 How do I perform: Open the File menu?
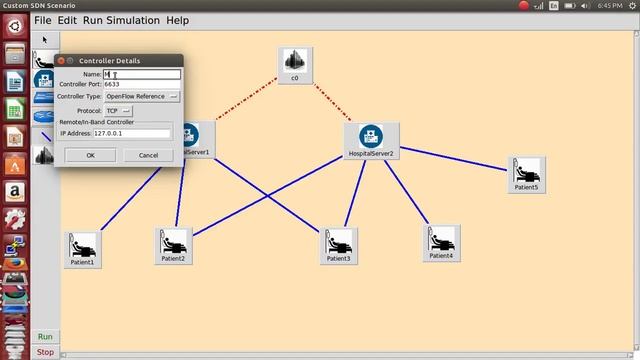(x=42, y=20)
